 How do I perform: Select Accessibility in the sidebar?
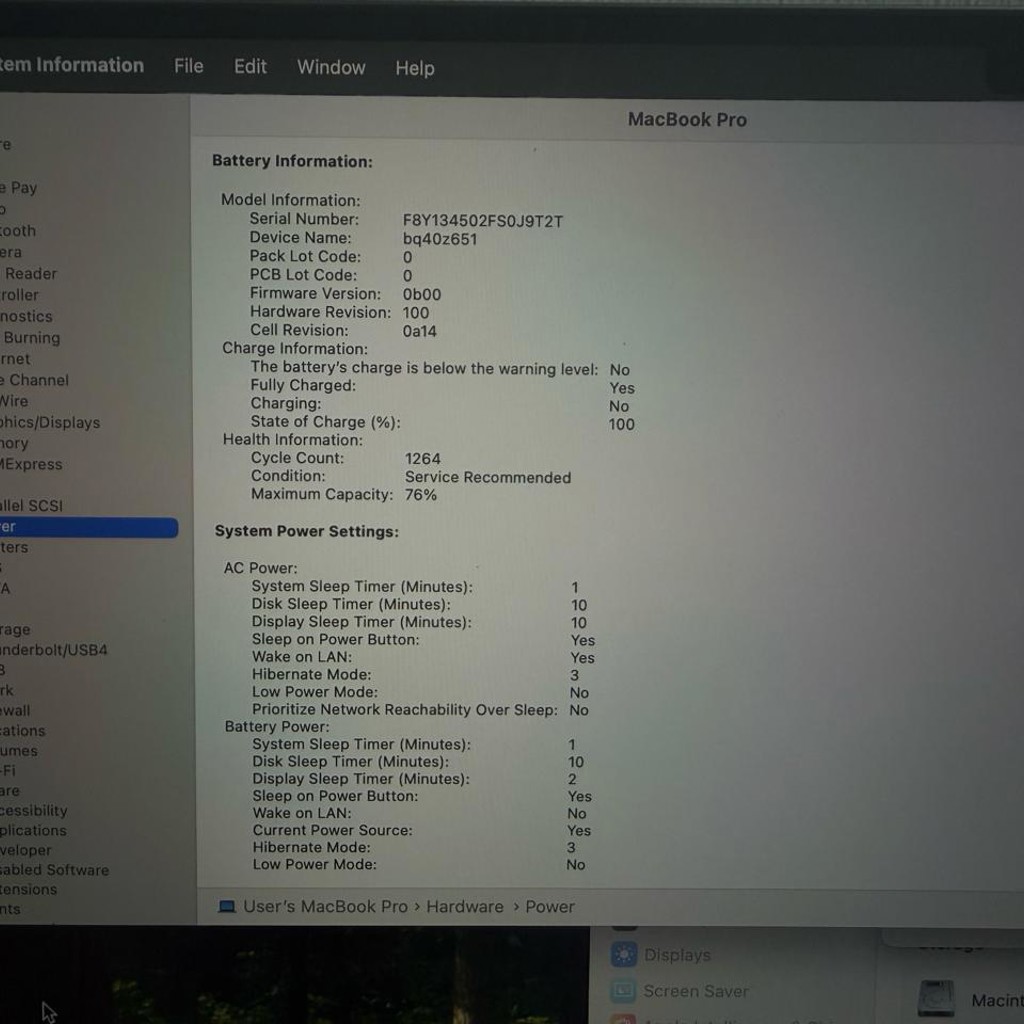[34, 810]
